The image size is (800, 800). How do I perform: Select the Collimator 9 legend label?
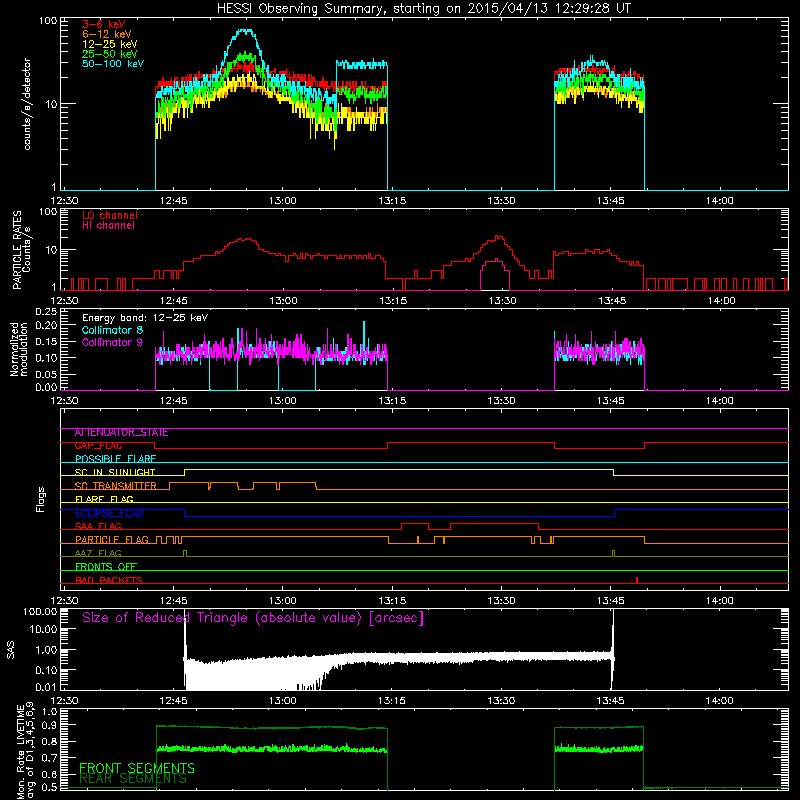[112, 342]
